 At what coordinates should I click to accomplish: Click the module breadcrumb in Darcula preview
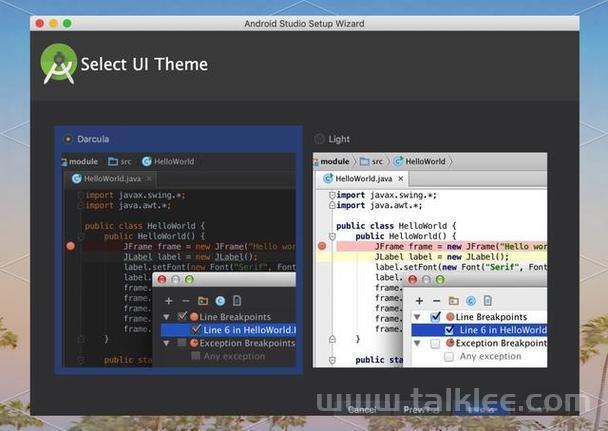pos(83,161)
